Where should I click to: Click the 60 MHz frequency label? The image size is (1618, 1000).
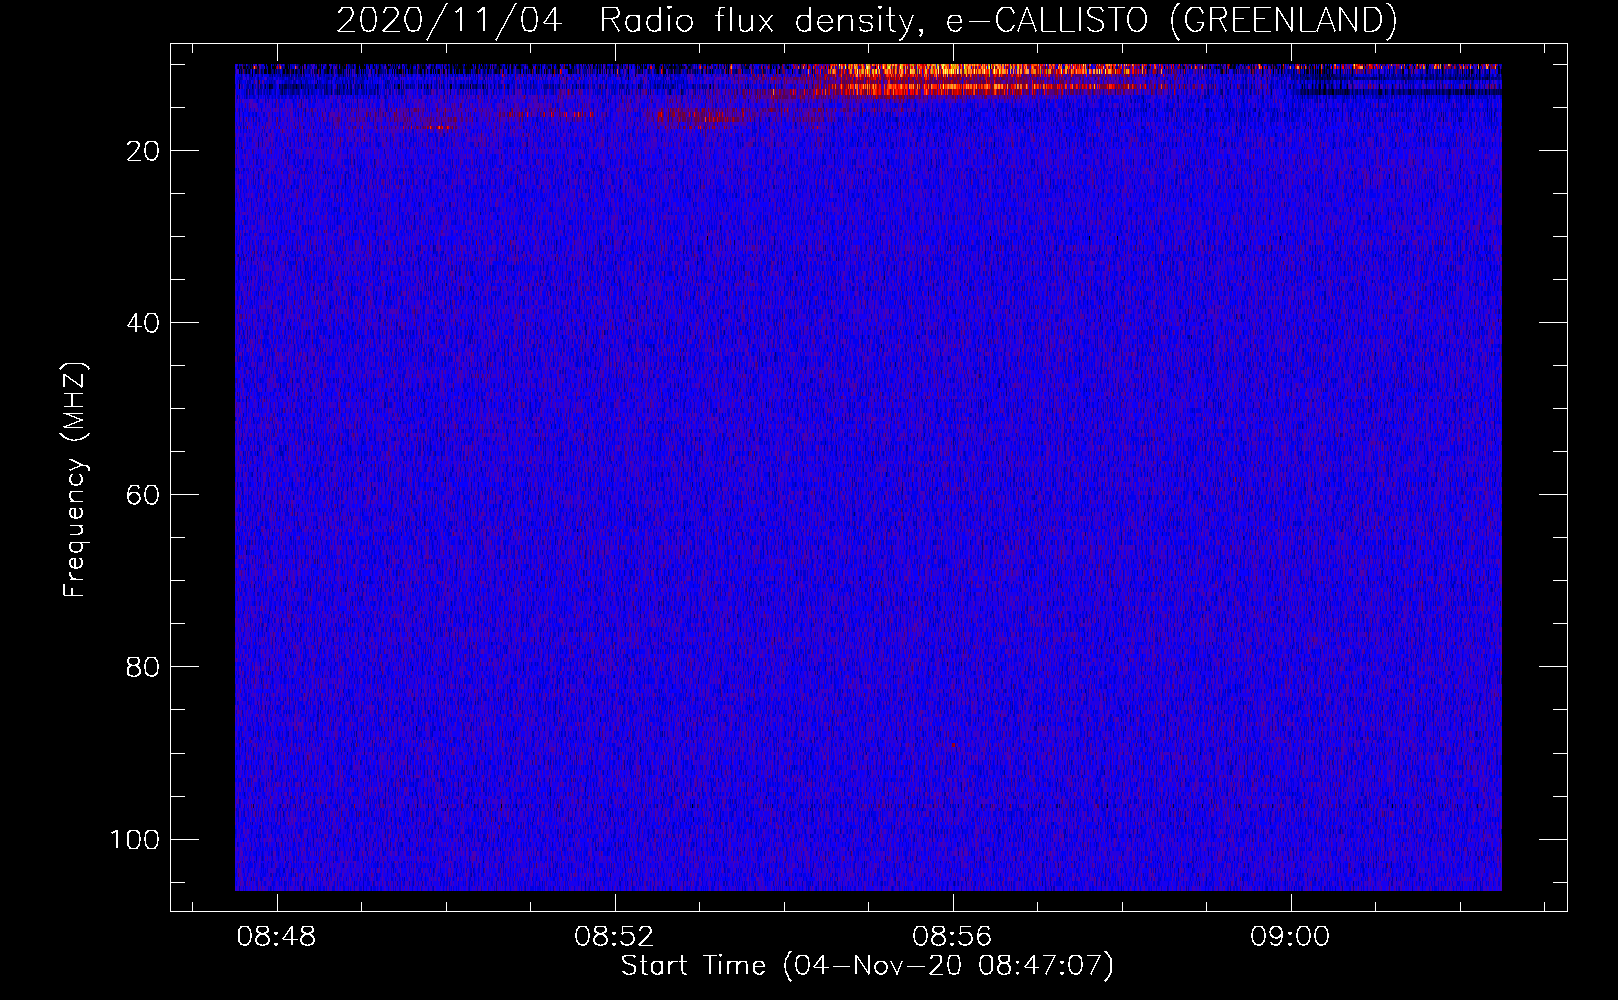point(143,495)
